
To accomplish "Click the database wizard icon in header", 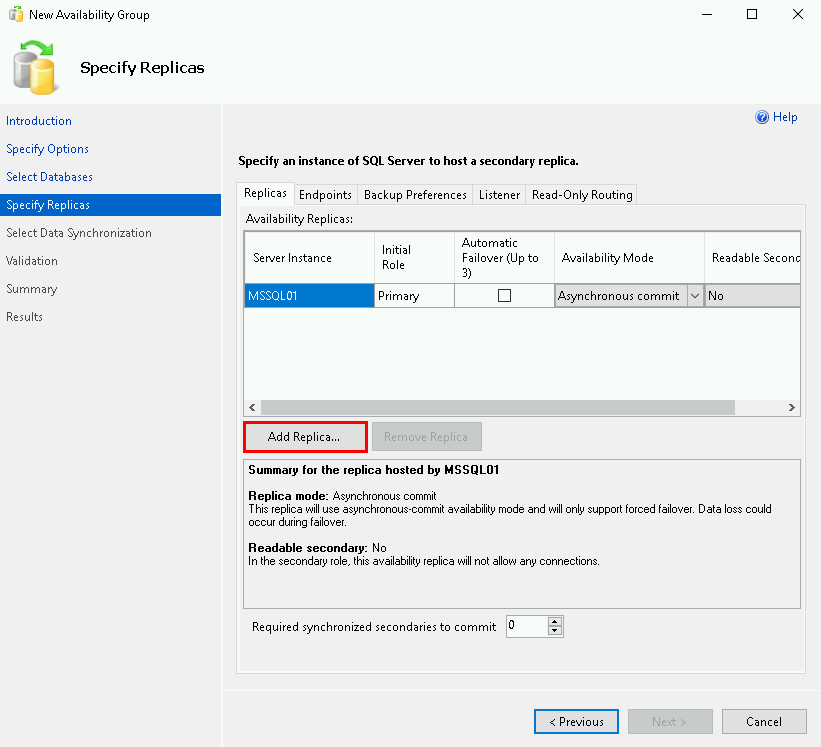I will click(35, 67).
